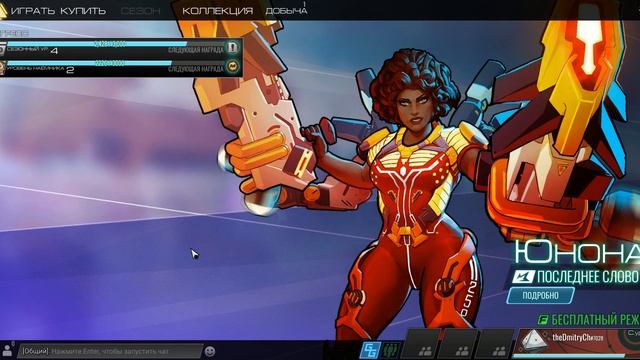Screen dimensions: 640x360
Task: Click the chat input field
Action: tap(110, 351)
